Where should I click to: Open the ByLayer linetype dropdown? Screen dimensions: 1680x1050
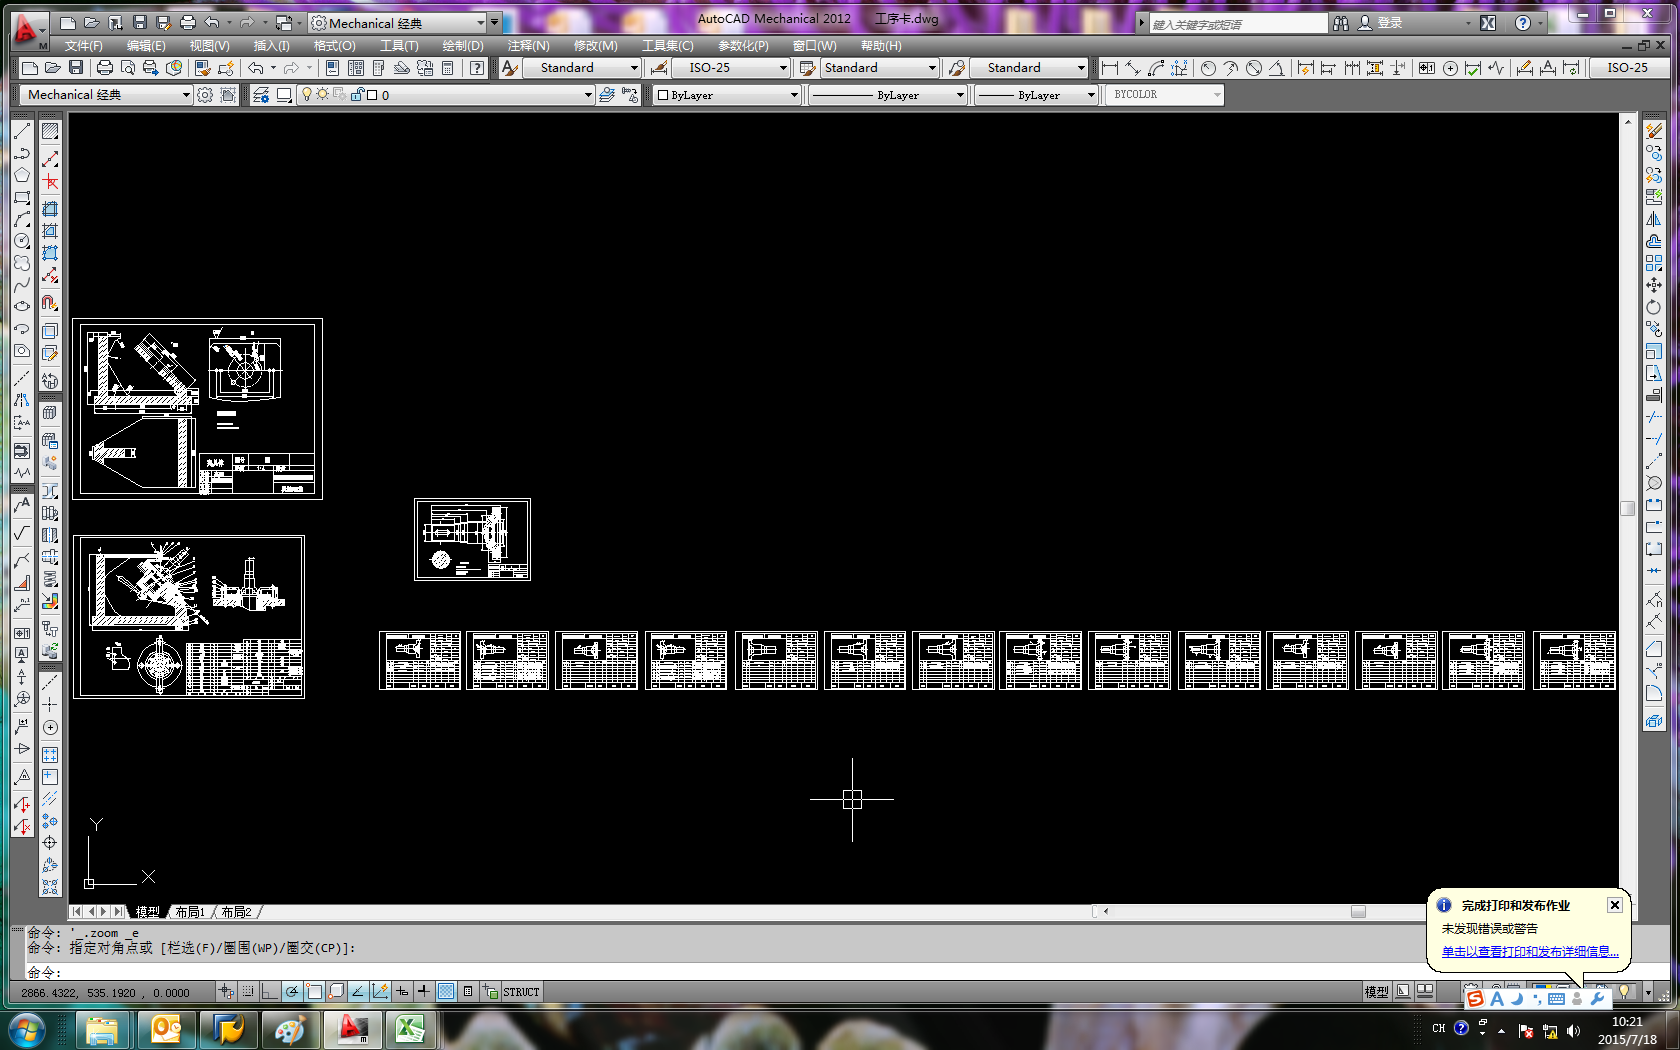click(x=960, y=95)
